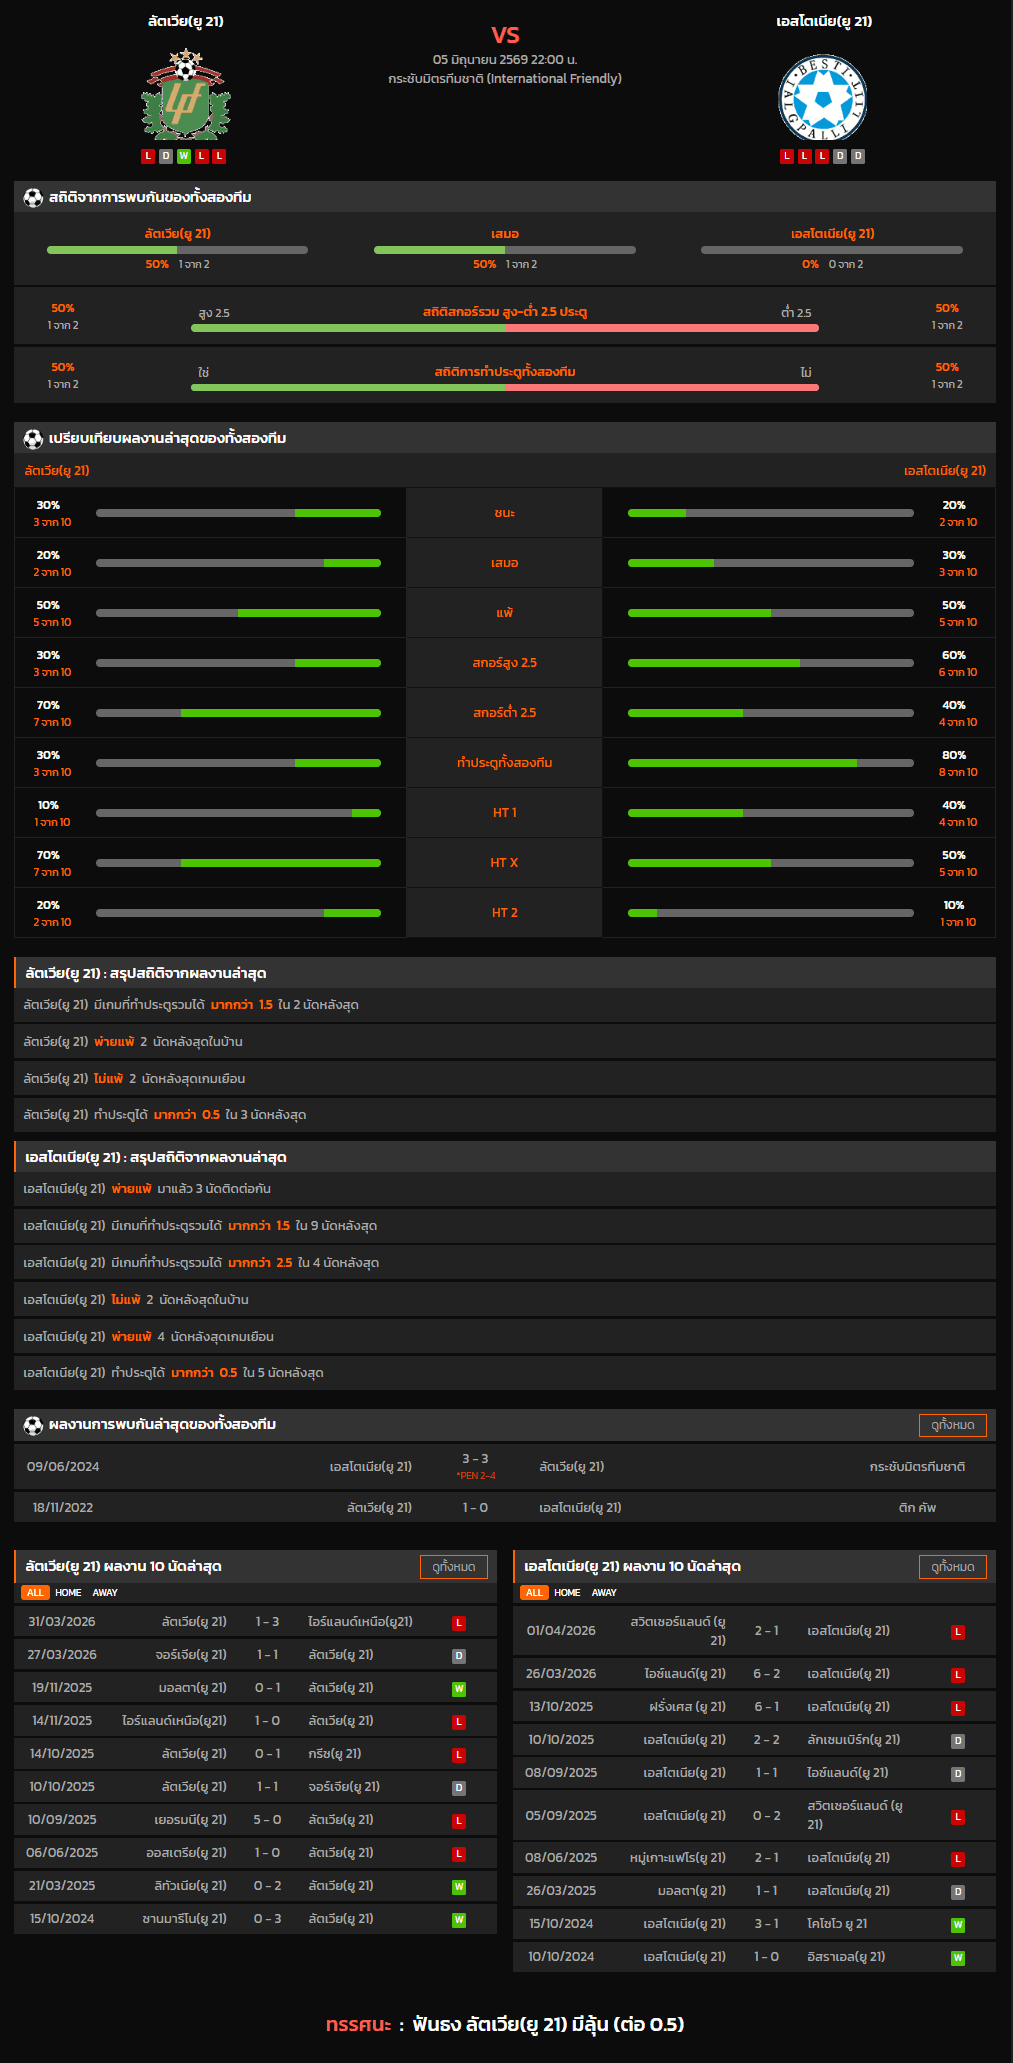Click the D badge for 26/03/2025 Malta match

point(958,1892)
